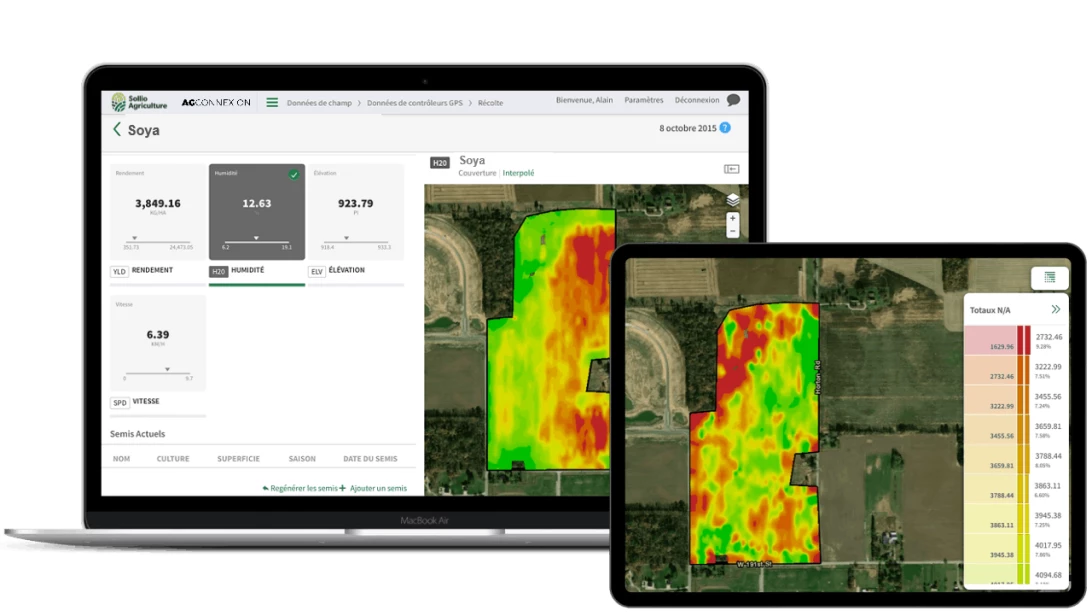Click the 6.39 speed value
Image resolution: width=1092 pixels, height=612 pixels.
pyautogui.click(x=158, y=335)
